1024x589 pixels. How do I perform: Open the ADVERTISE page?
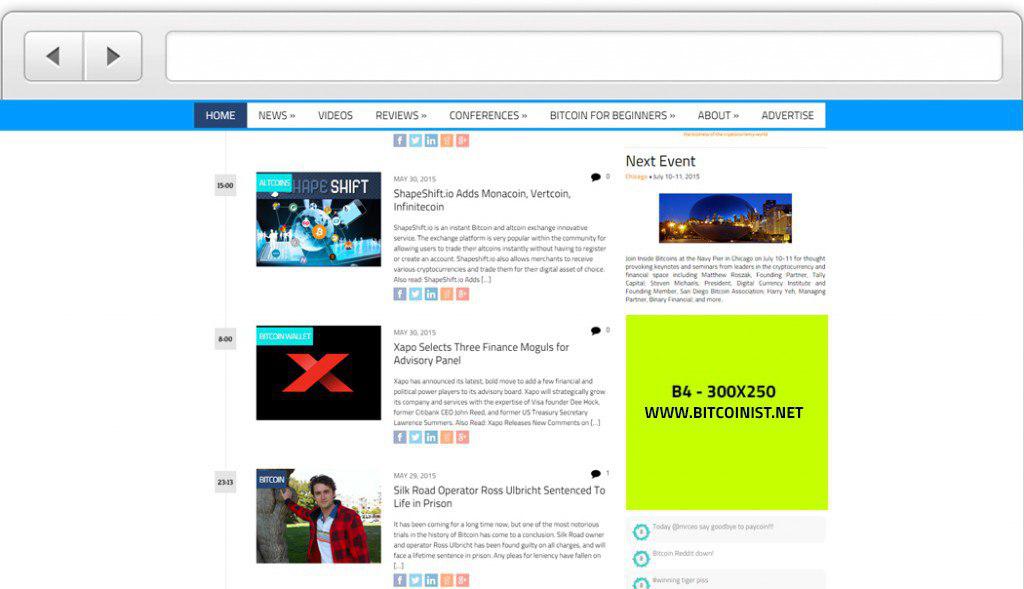point(787,115)
